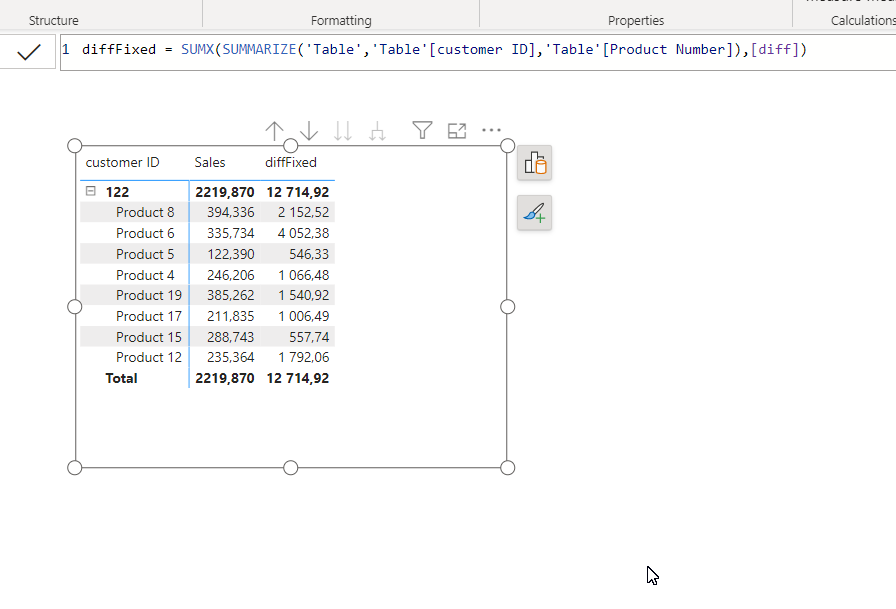Viewport: 896px width, 609px height.
Task: Click the bottom-right resize handle of the visual
Action: (x=507, y=468)
